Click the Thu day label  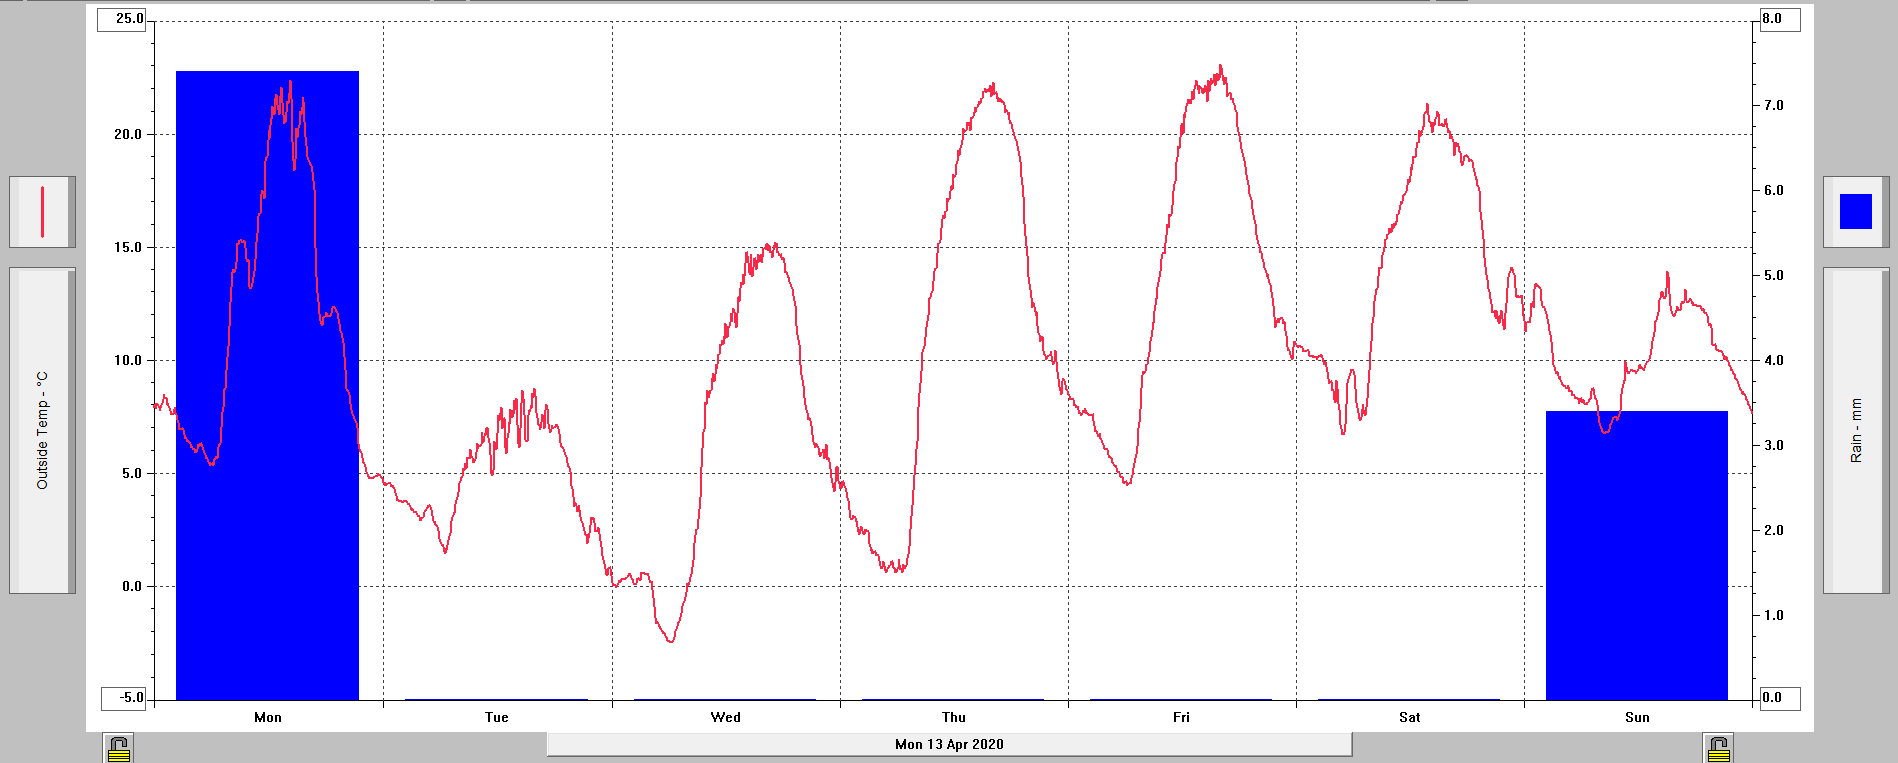coord(954,717)
